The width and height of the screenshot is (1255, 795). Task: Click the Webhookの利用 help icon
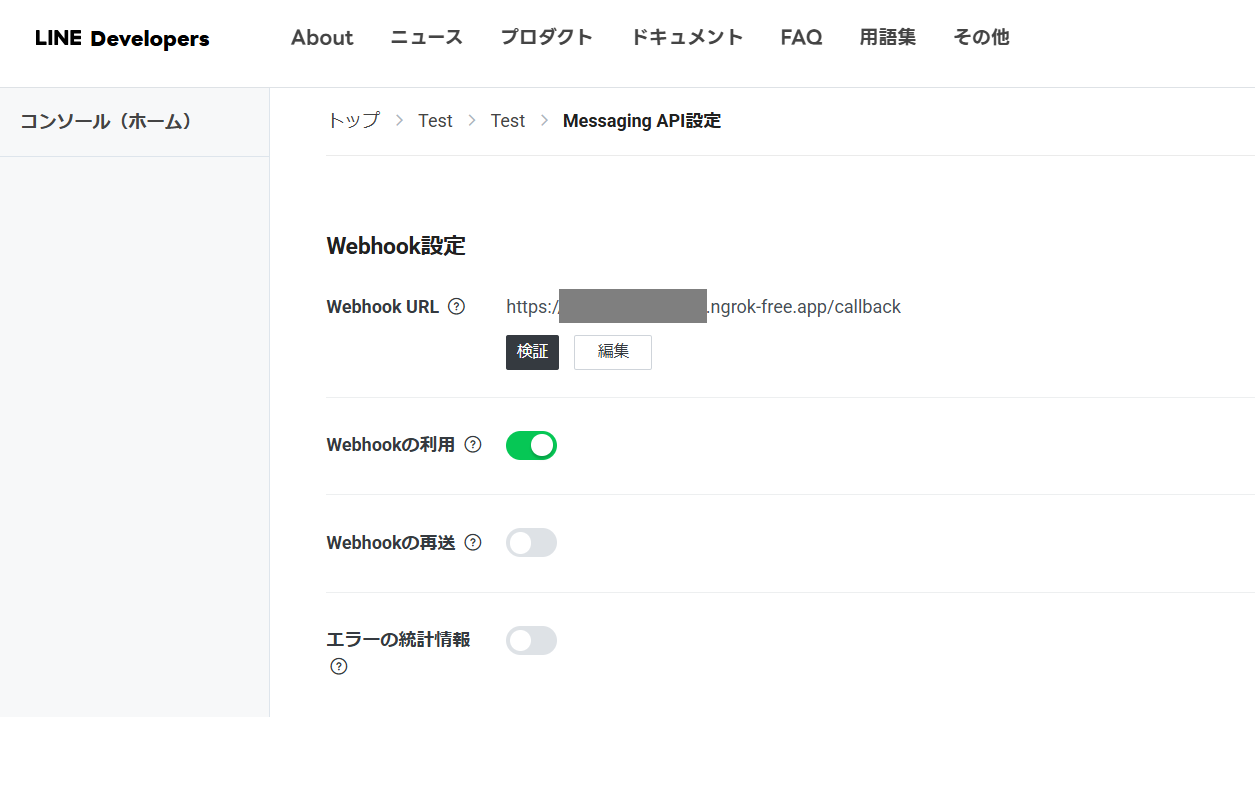(x=472, y=445)
